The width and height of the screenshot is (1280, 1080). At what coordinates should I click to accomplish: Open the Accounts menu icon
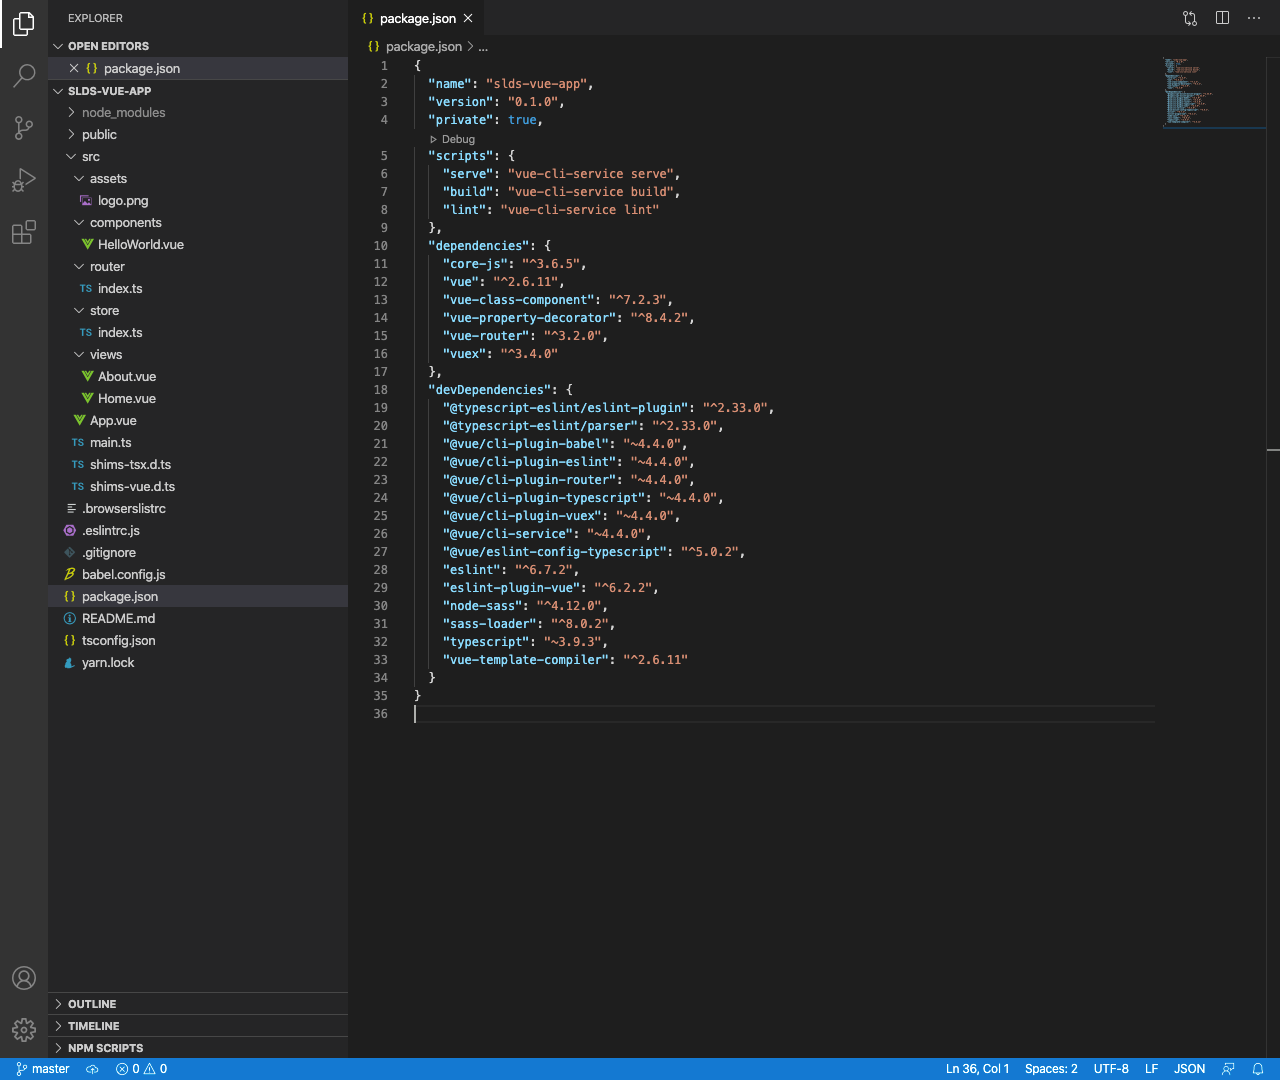tap(24, 978)
